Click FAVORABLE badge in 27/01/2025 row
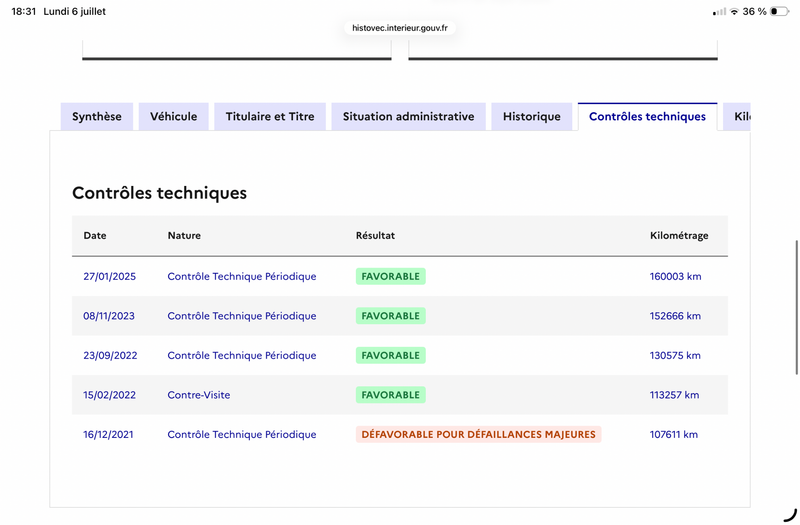Image resolution: width=800 pixels, height=525 pixels. (x=391, y=277)
